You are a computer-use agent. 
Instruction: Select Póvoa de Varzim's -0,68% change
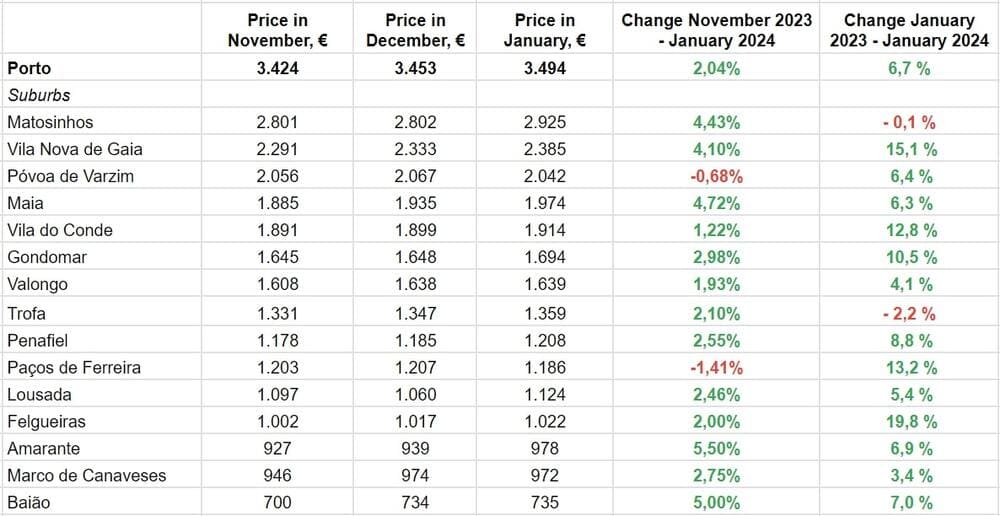[x=716, y=176]
